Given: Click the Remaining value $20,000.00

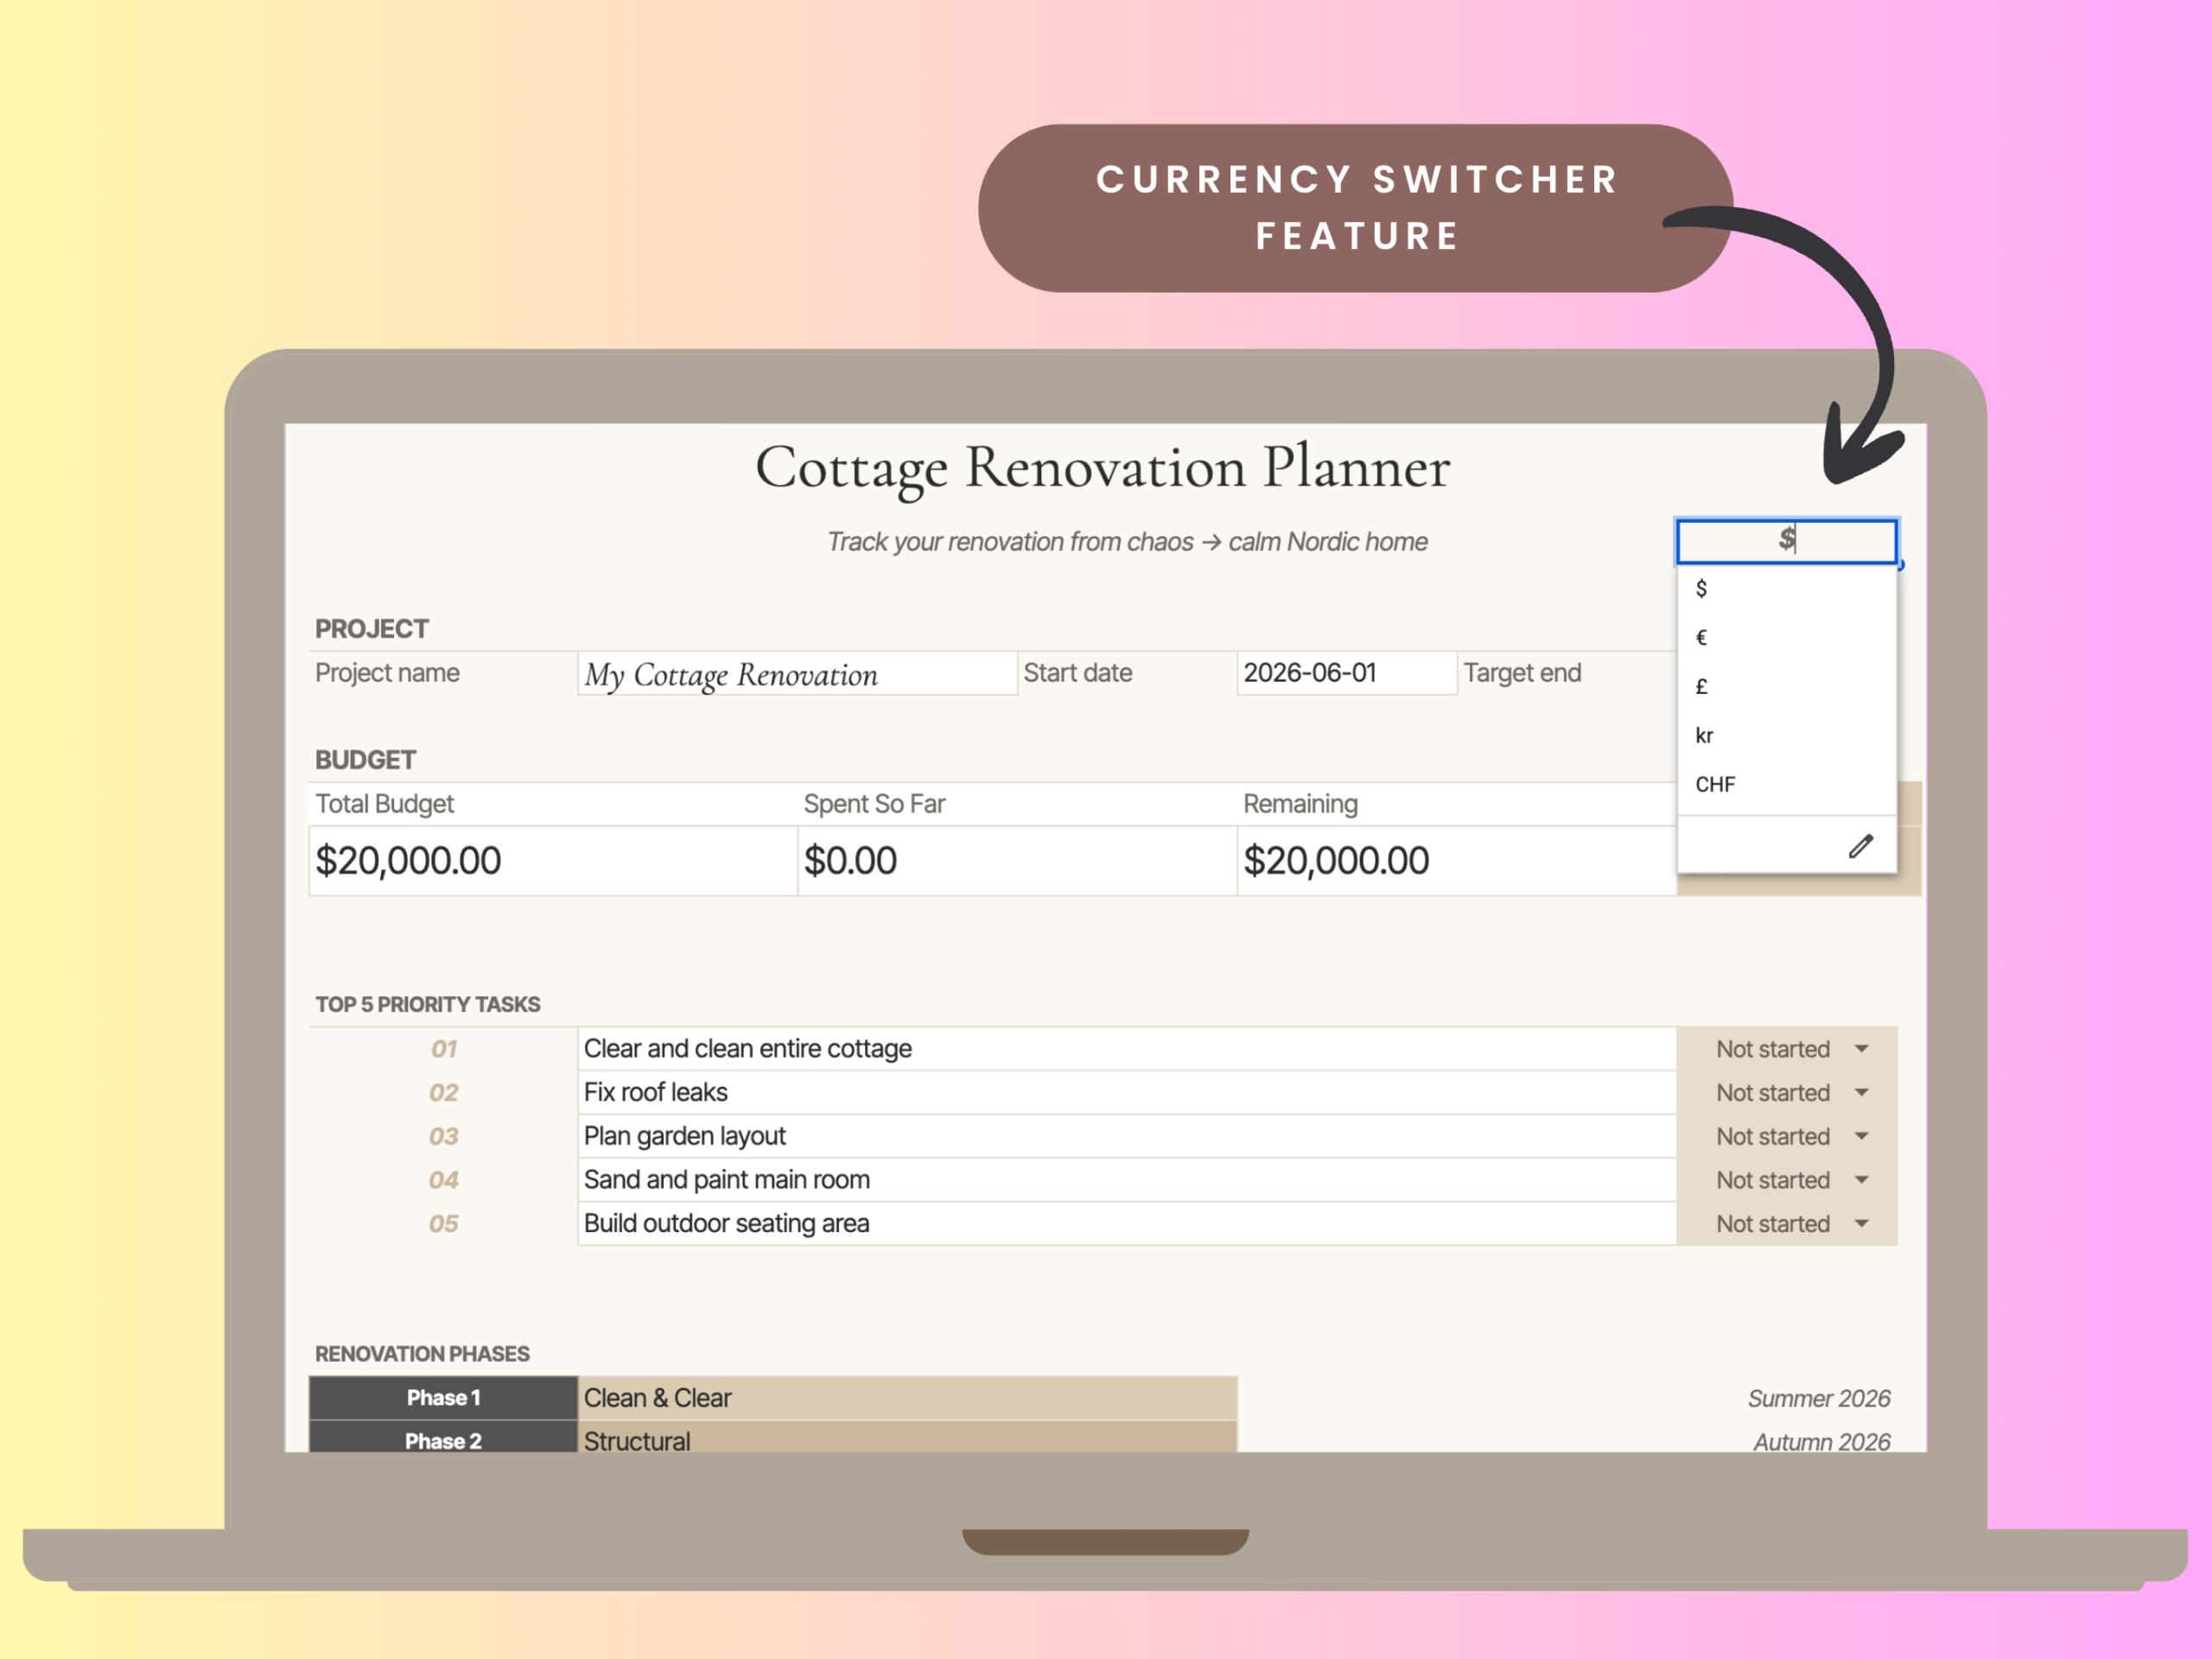Looking at the screenshot, I should [x=1457, y=861].
